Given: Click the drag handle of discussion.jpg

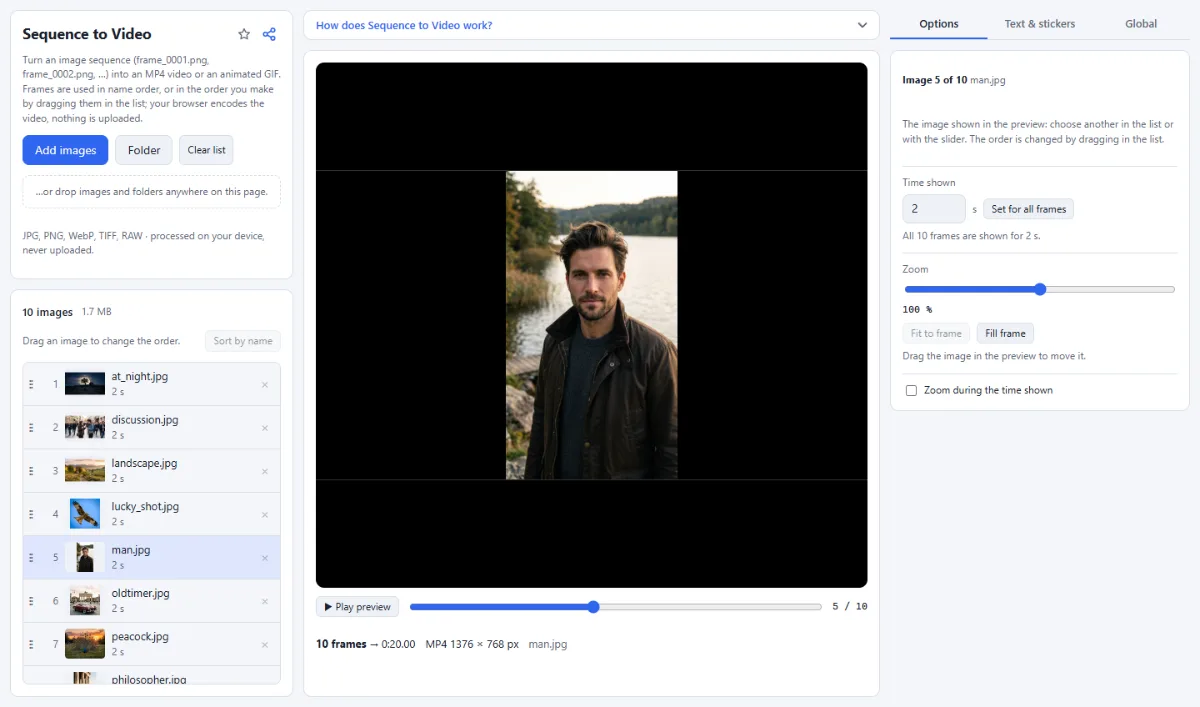Looking at the screenshot, I should [x=31, y=427].
